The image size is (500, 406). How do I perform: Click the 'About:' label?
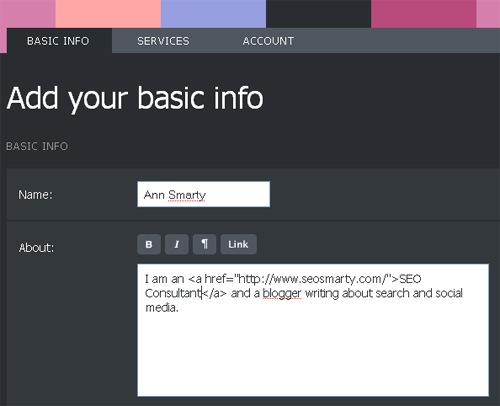(36, 248)
